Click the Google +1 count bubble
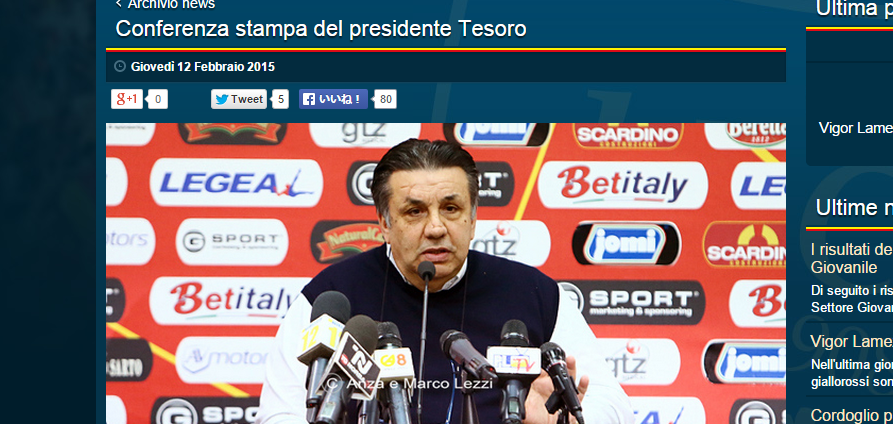The image size is (893, 424). [158, 100]
